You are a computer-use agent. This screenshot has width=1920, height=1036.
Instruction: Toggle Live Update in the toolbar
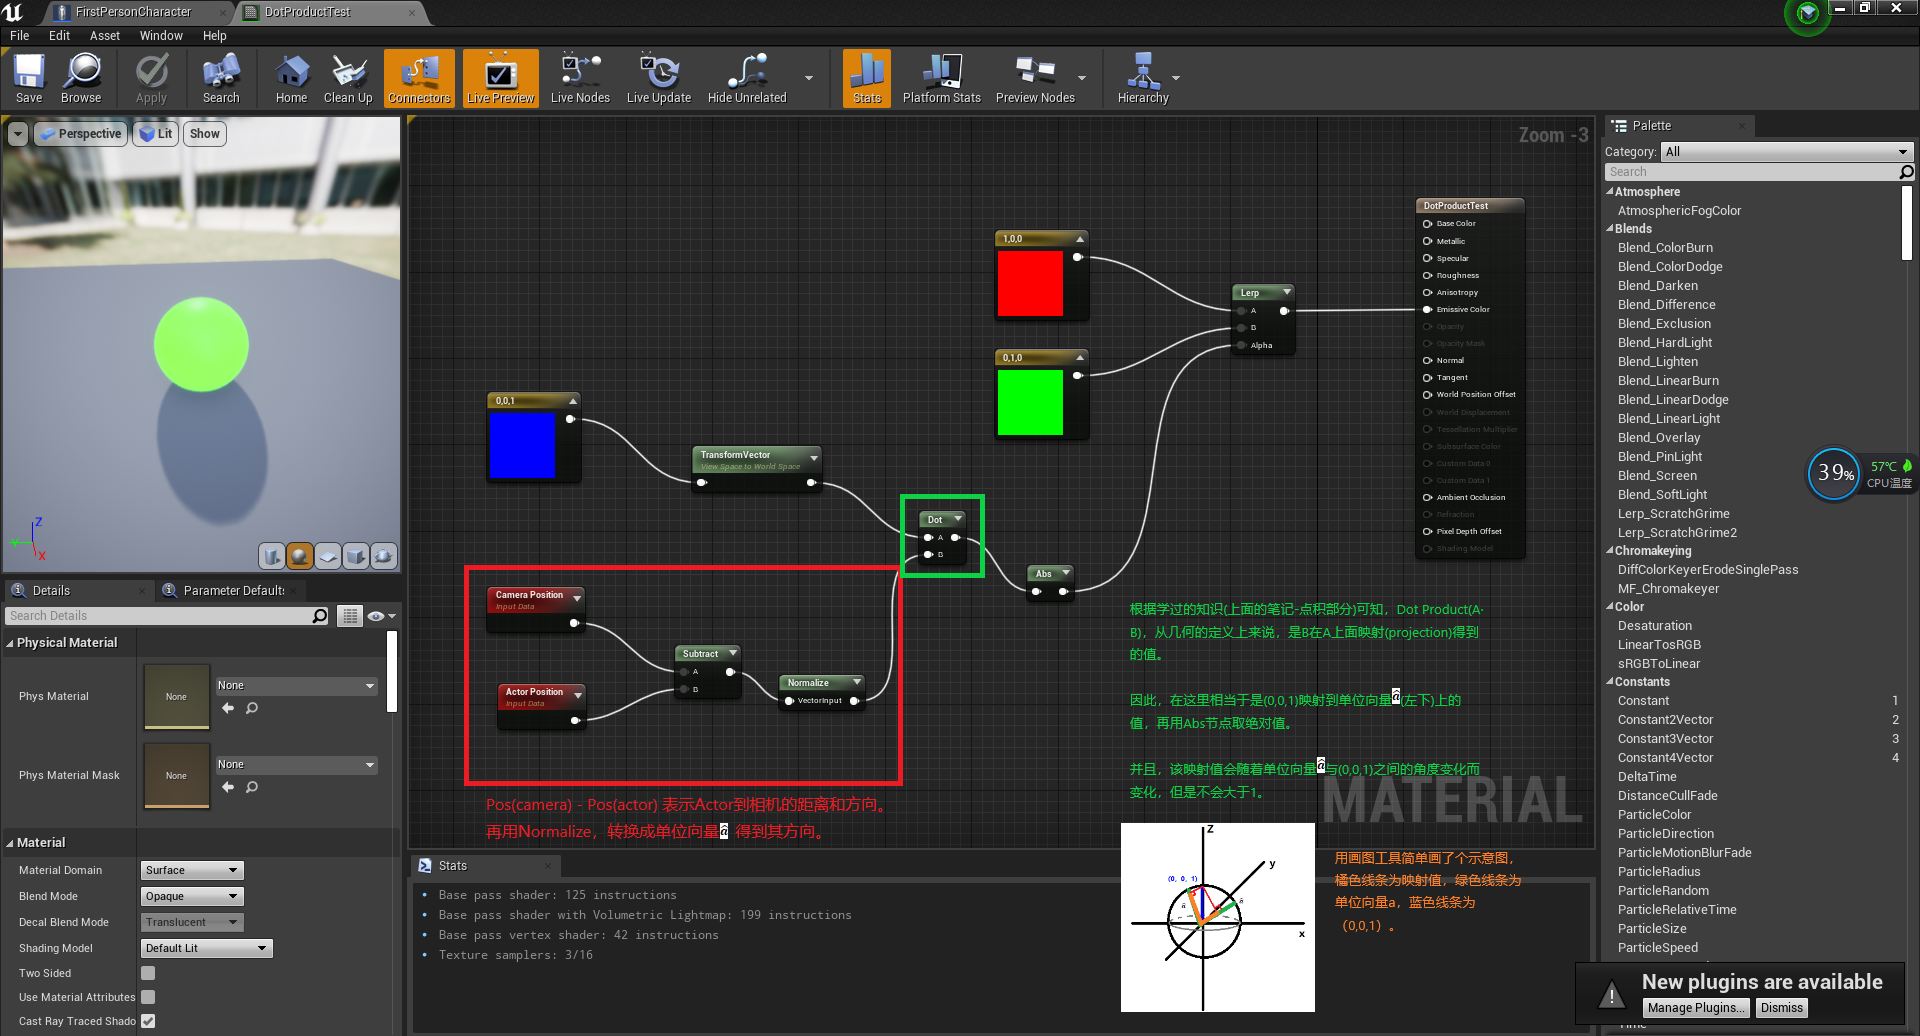[x=659, y=78]
